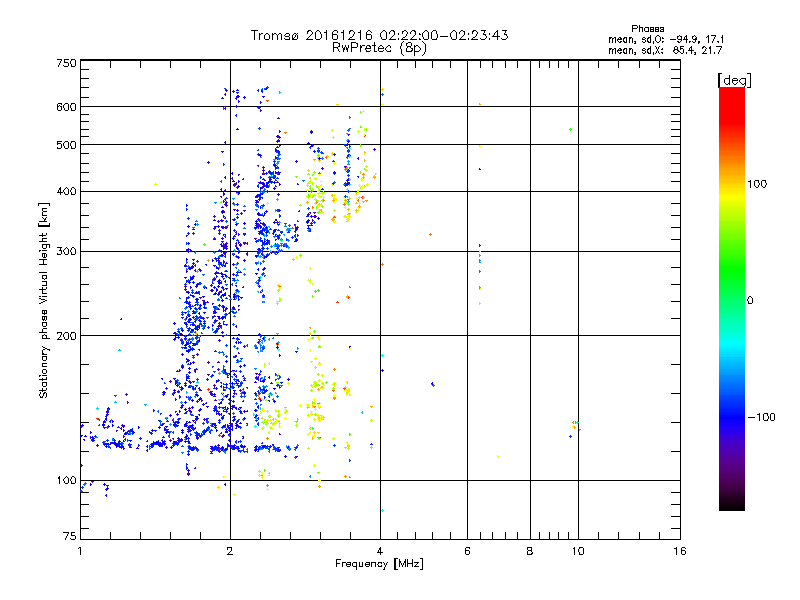Click the x-axis "16" MHz tick label
Image resolution: width=800 pixels, height=600 pixels.
click(x=680, y=551)
